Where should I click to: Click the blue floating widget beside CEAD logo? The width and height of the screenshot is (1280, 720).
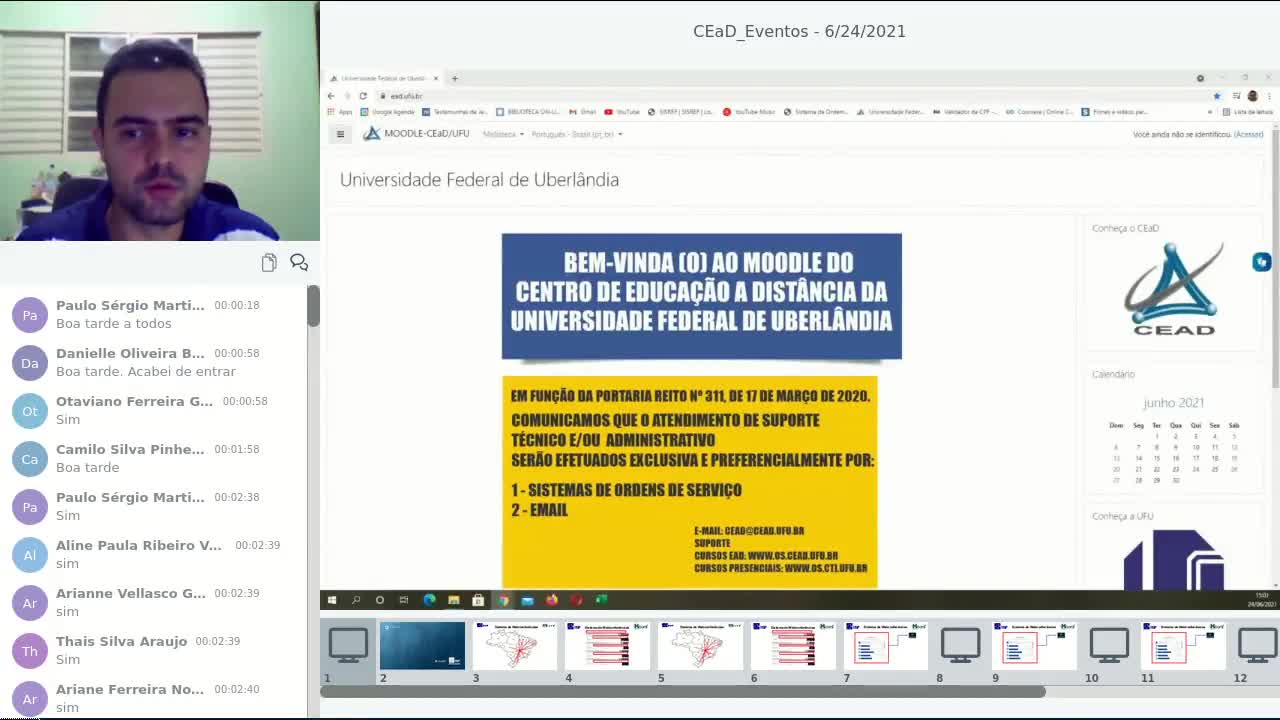tap(1261, 261)
